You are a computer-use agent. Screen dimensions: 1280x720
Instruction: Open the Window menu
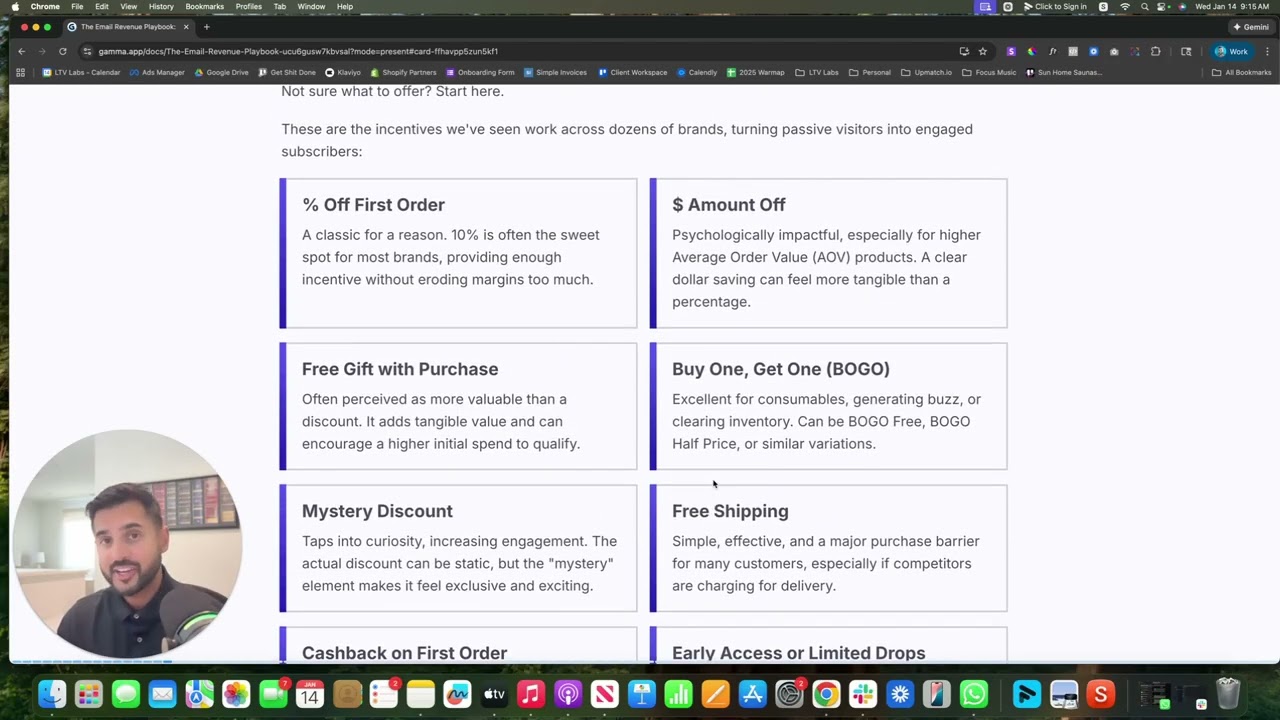pos(311,6)
